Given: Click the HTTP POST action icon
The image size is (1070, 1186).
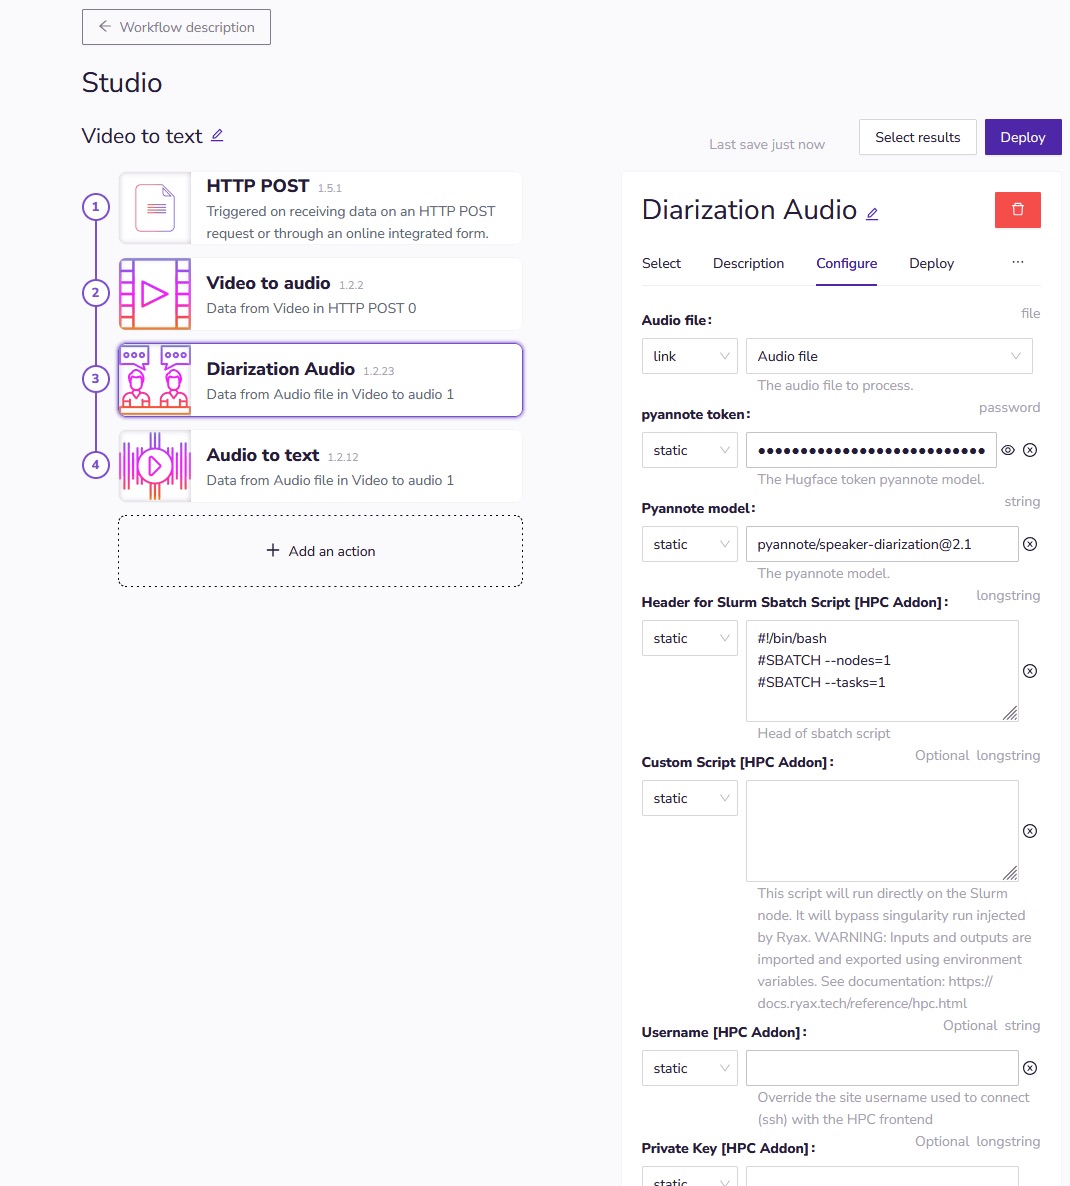Looking at the screenshot, I should coord(155,209).
